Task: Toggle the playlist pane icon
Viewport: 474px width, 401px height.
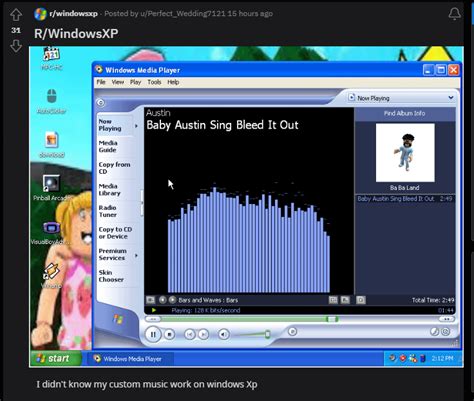Action: [345, 300]
